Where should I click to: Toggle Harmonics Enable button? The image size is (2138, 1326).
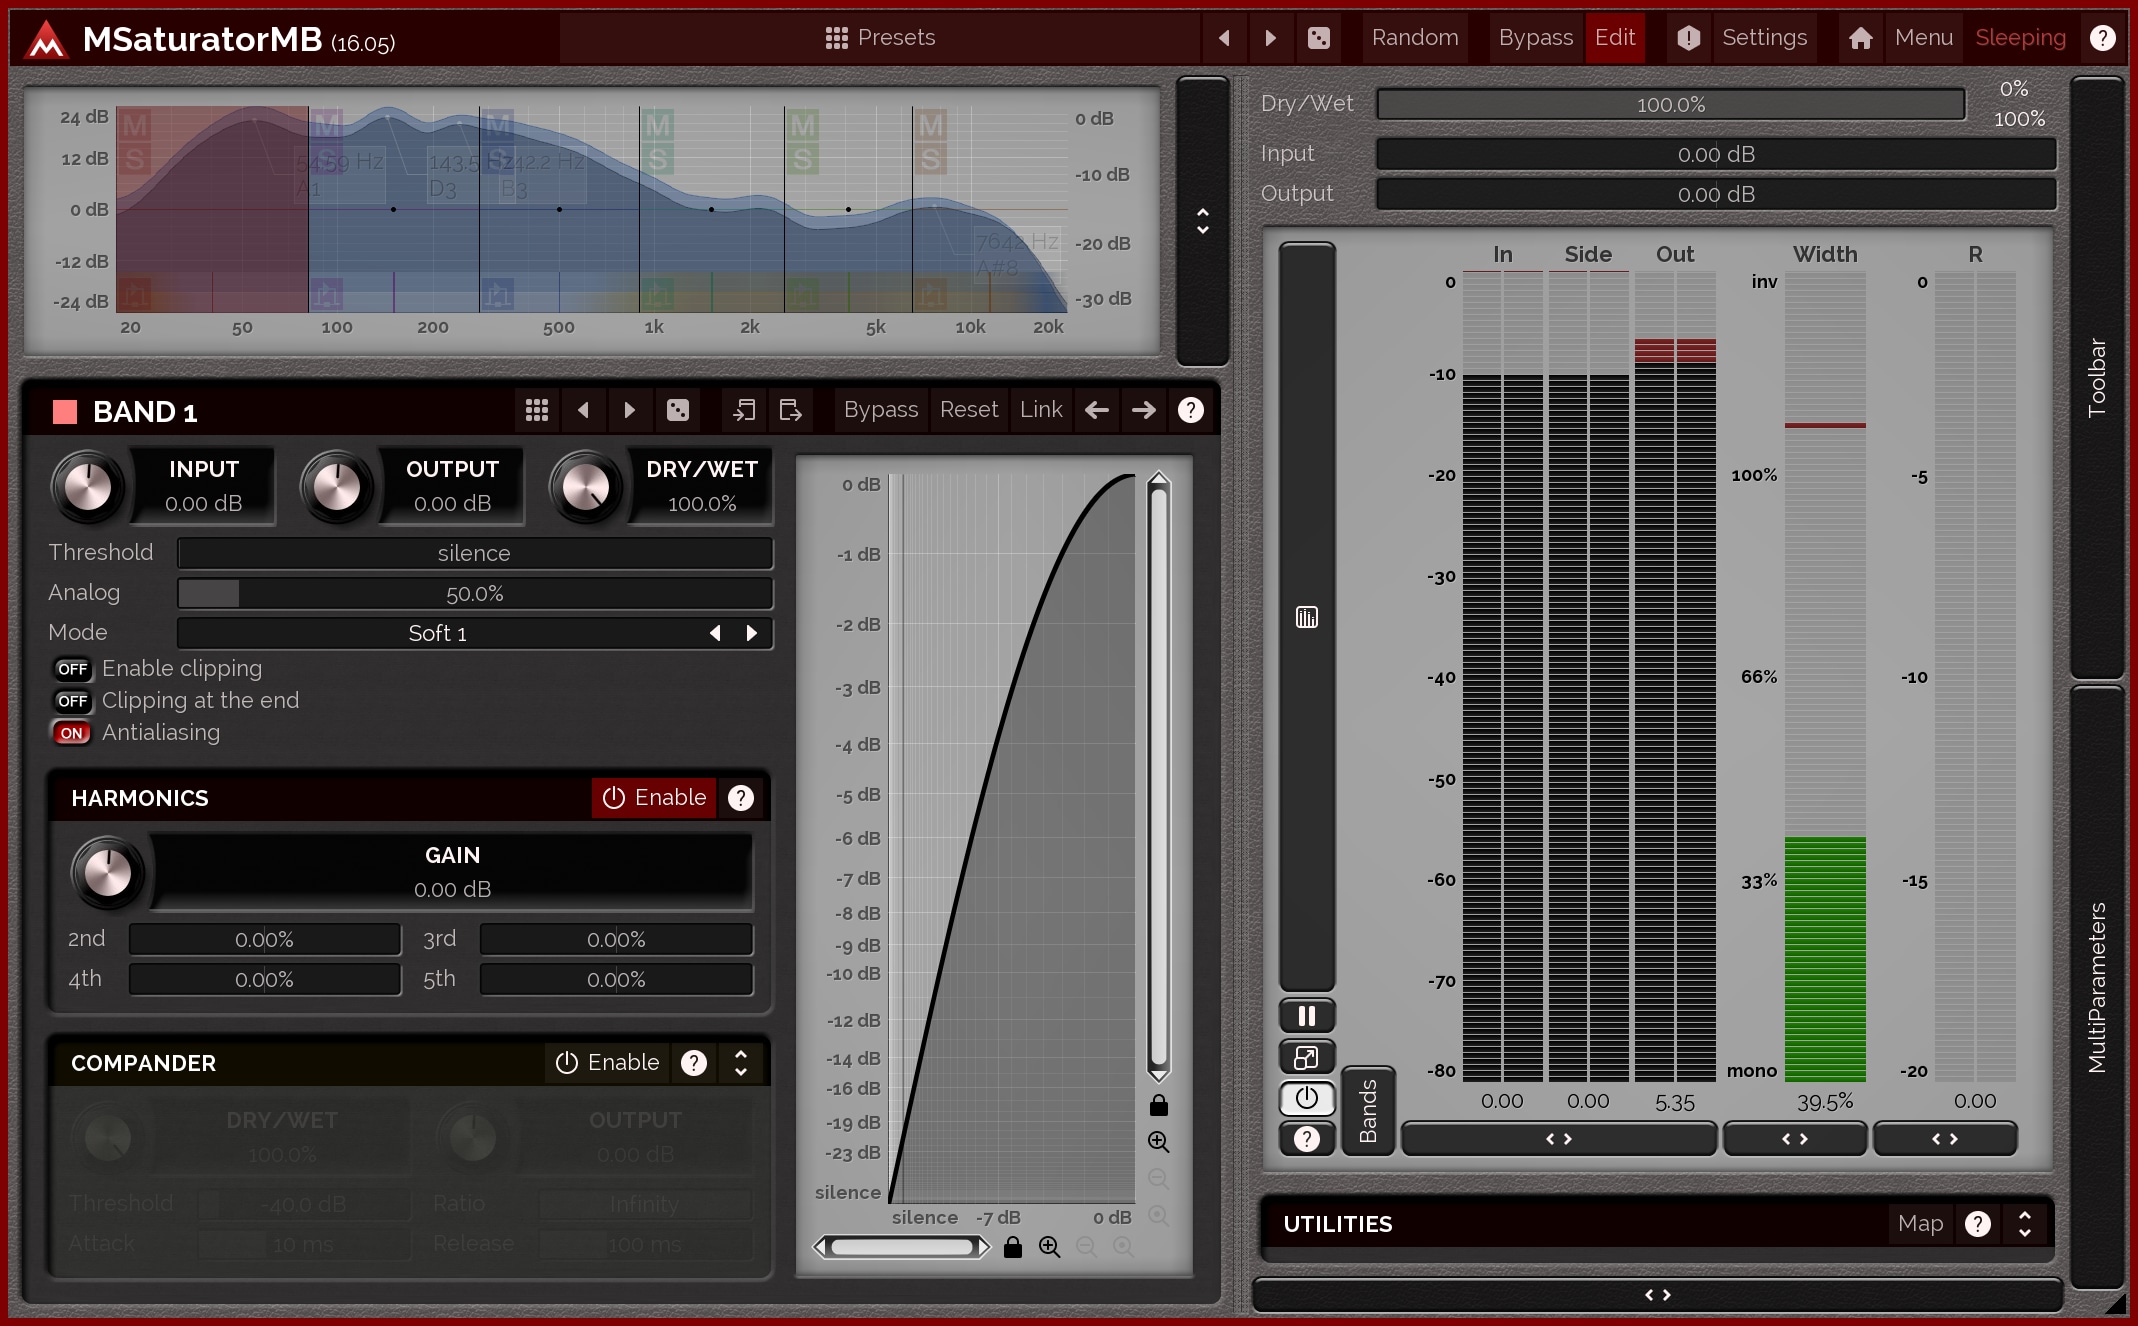(654, 798)
